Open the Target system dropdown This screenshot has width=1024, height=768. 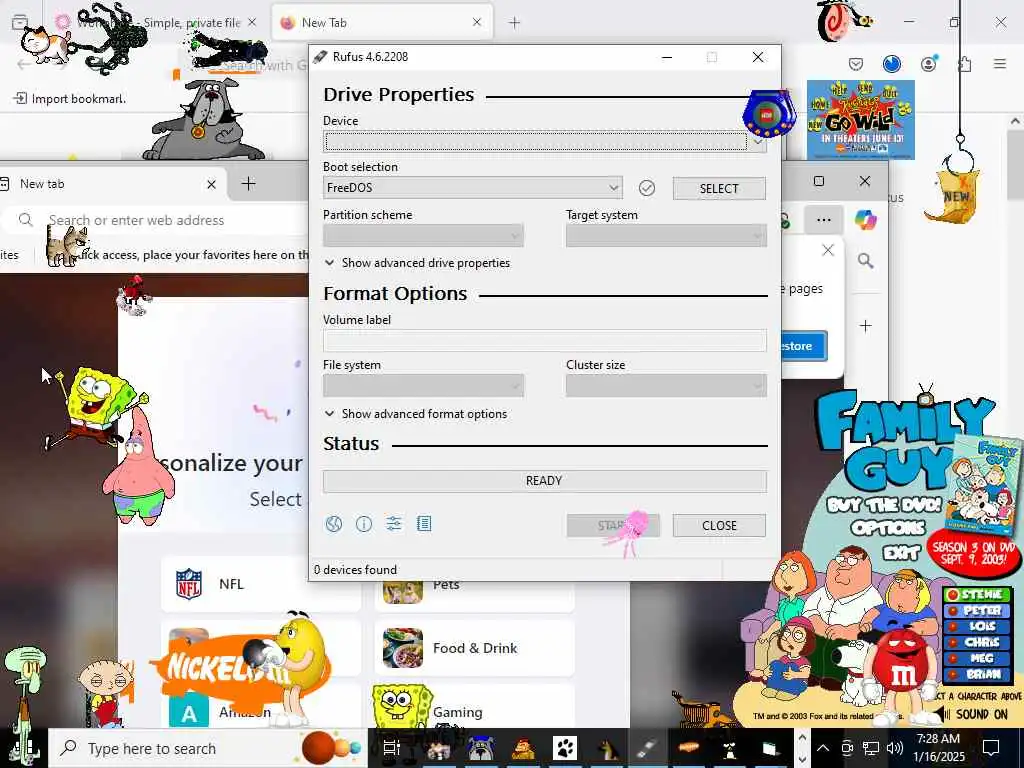tap(666, 236)
